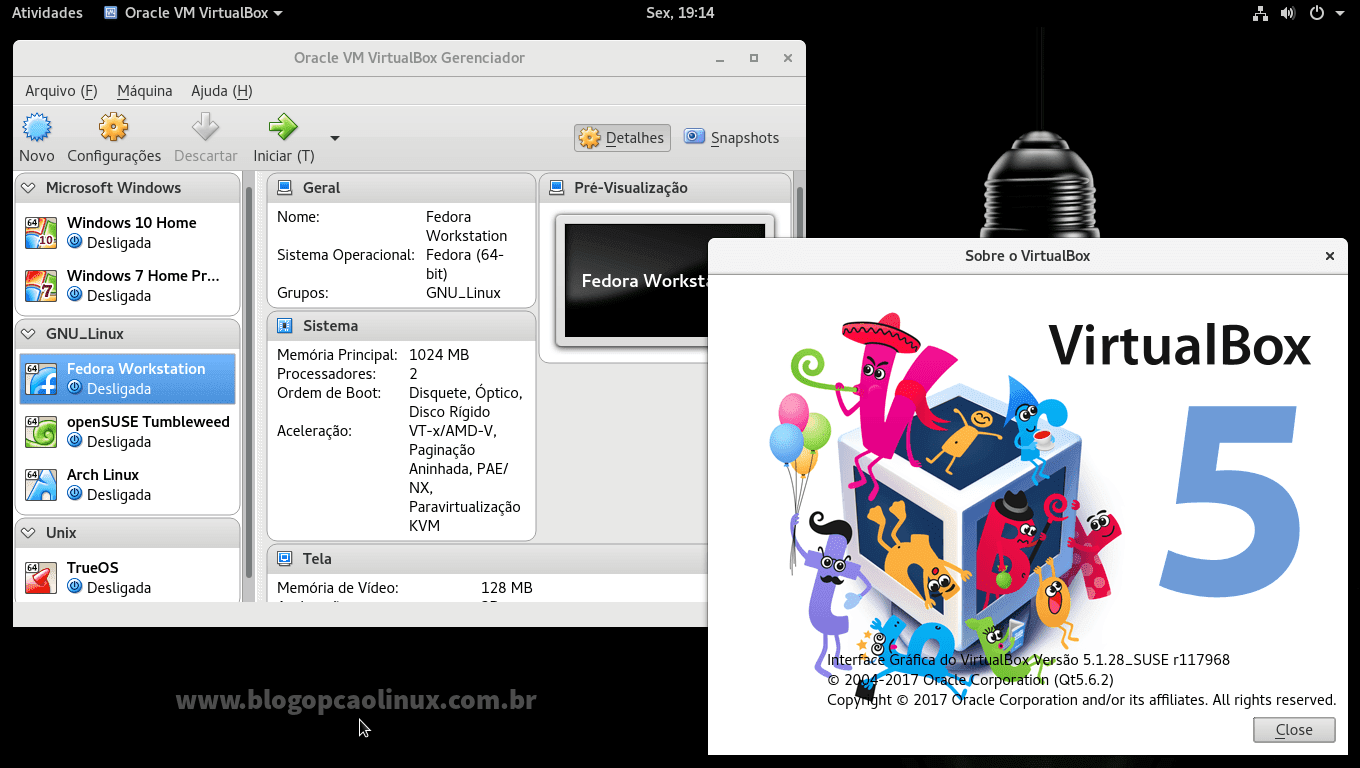
Task: Click the top bar clock Sex, 19:14
Action: pyautogui.click(x=680, y=13)
